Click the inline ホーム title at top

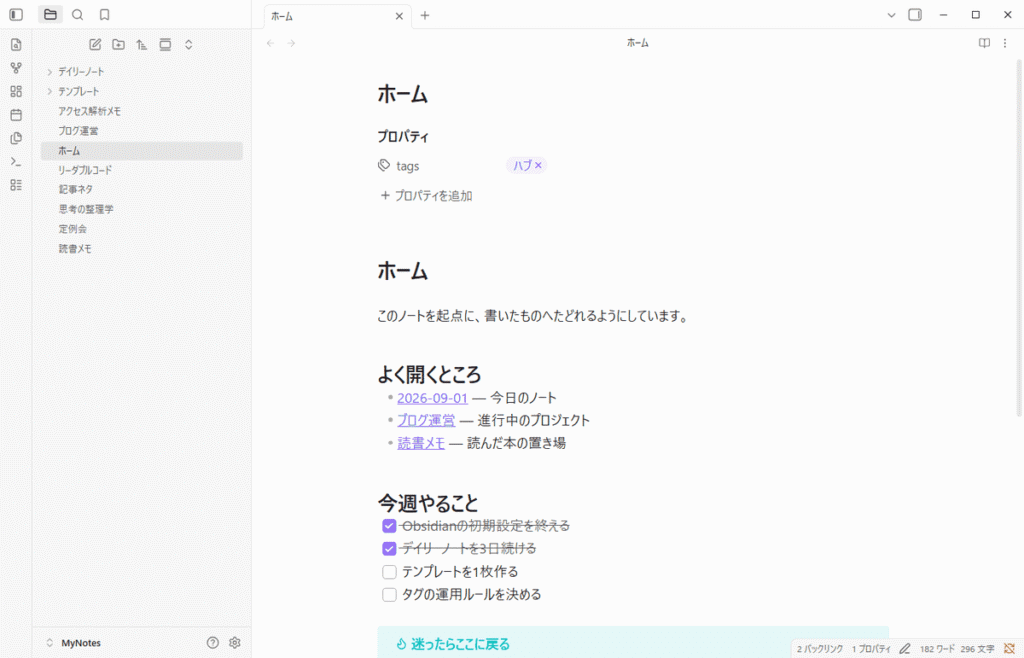click(402, 95)
